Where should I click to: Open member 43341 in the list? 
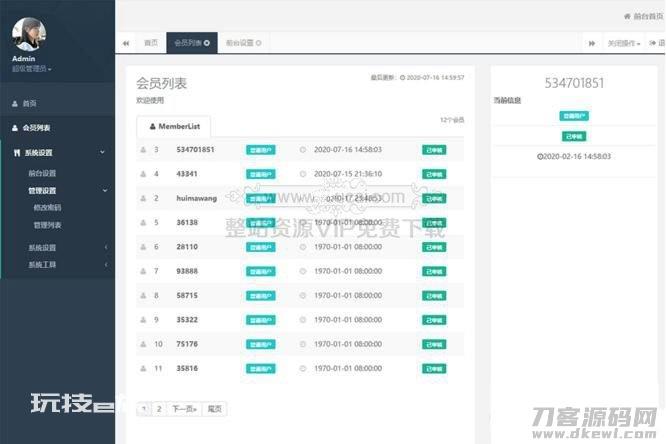point(187,174)
